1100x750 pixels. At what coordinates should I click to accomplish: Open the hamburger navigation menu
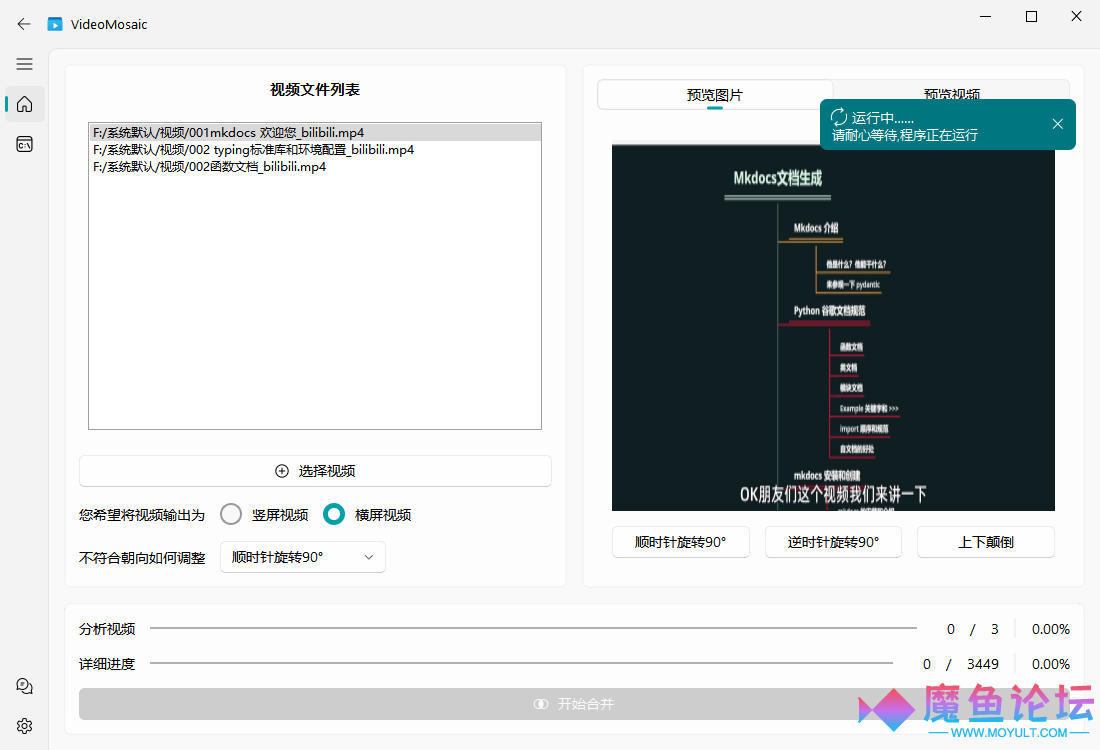[x=25, y=64]
